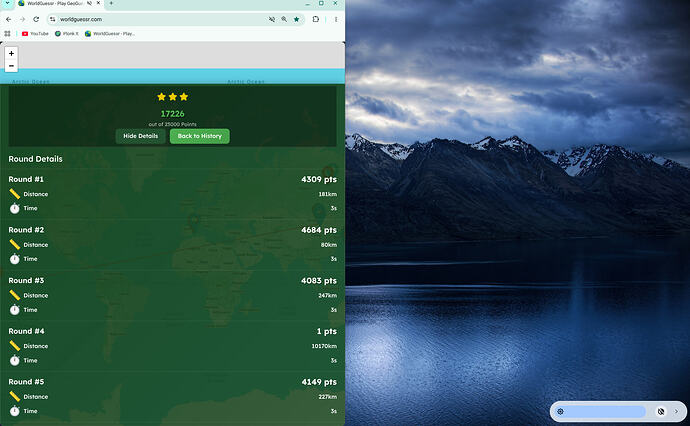The height and width of the screenshot is (426, 690).
Task: Open the WorldGuessr - Play bookmark
Action: click(110, 33)
